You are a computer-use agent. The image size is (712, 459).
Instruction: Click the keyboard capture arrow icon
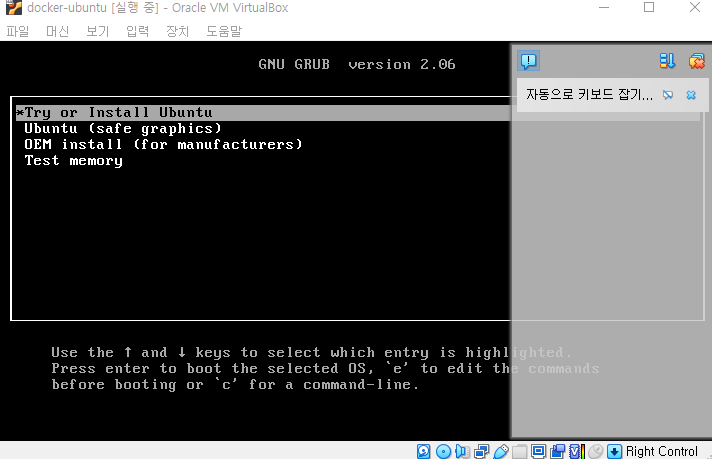click(x=614, y=451)
